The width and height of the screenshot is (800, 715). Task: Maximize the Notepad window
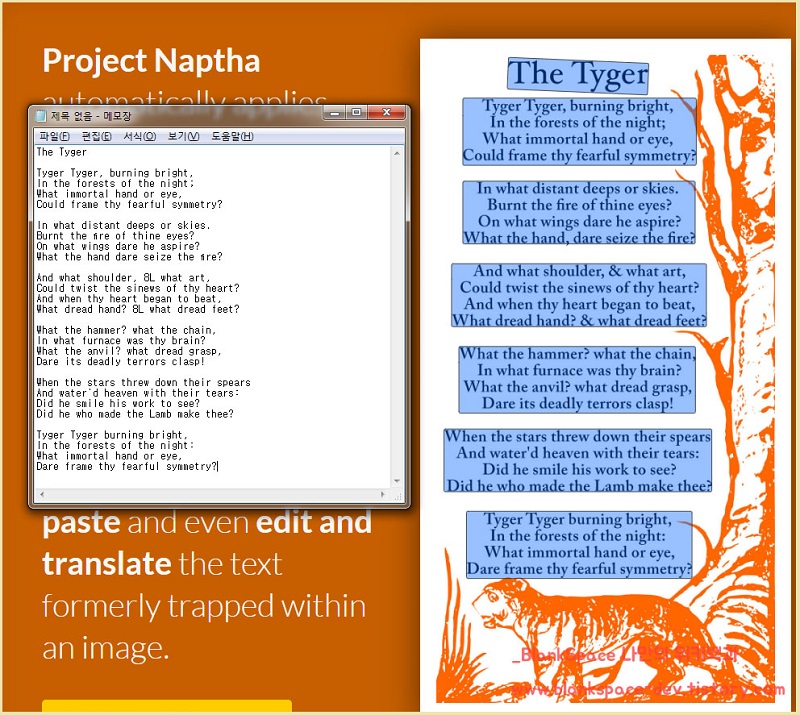(x=357, y=112)
